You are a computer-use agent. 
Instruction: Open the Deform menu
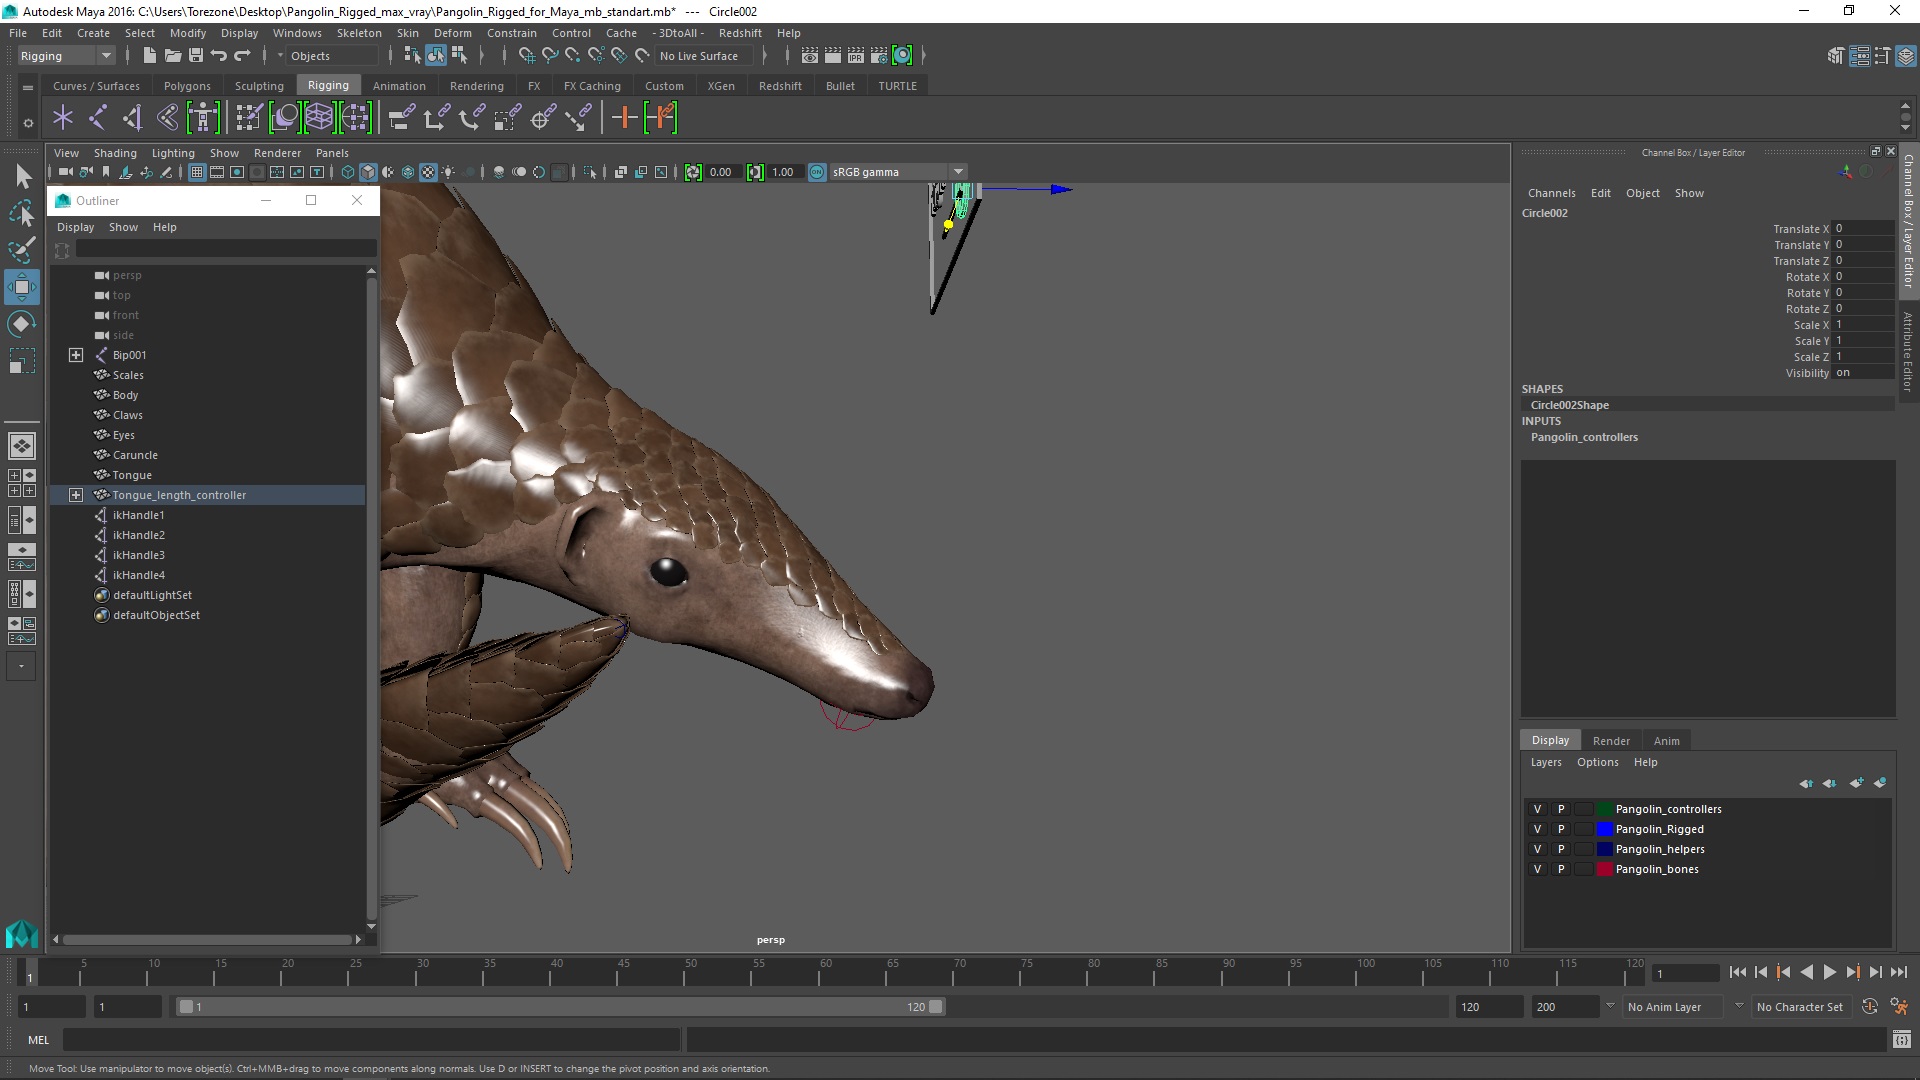tap(452, 33)
